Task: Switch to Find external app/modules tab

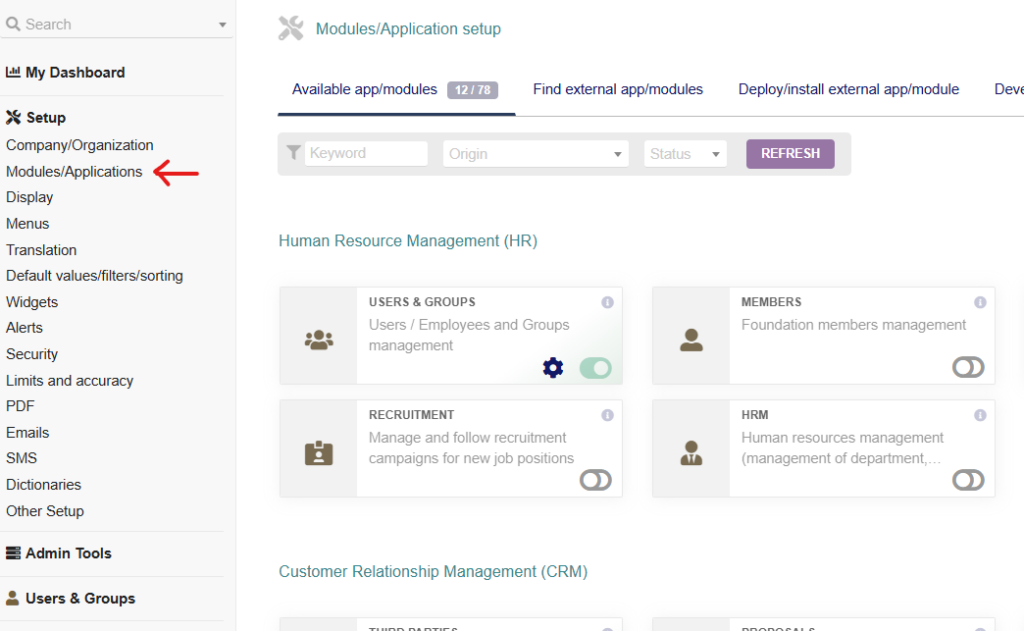Action: coord(617,90)
